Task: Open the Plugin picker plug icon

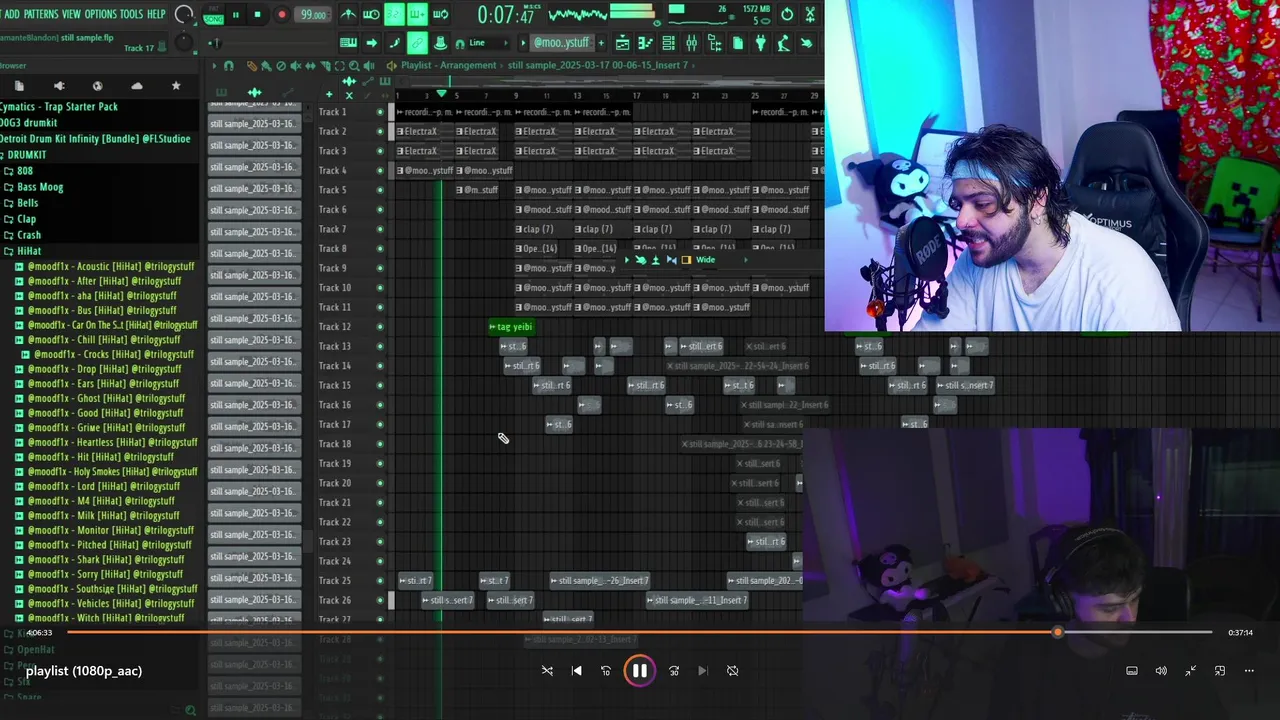Action: coord(760,43)
